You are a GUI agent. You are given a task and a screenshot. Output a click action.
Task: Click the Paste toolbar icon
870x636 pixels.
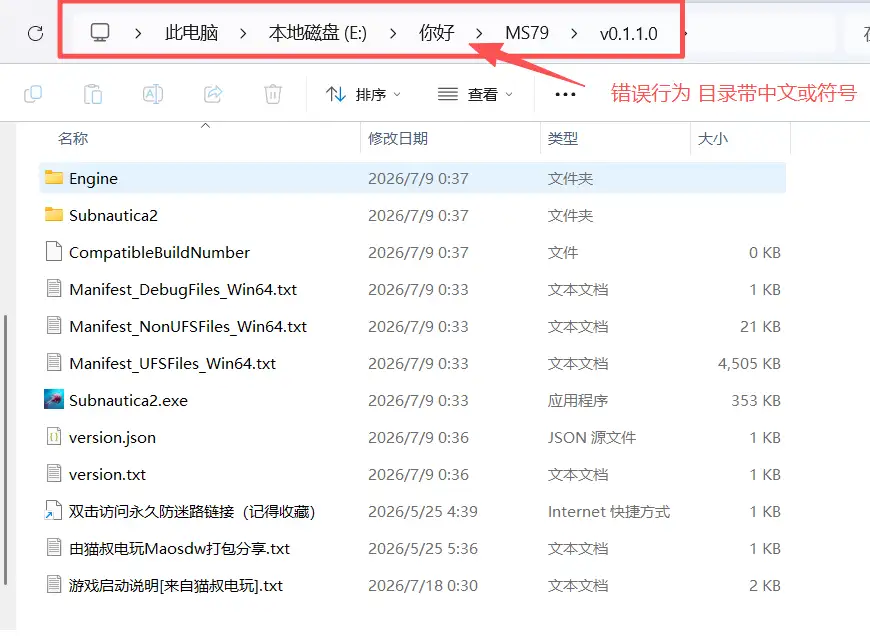click(93, 94)
